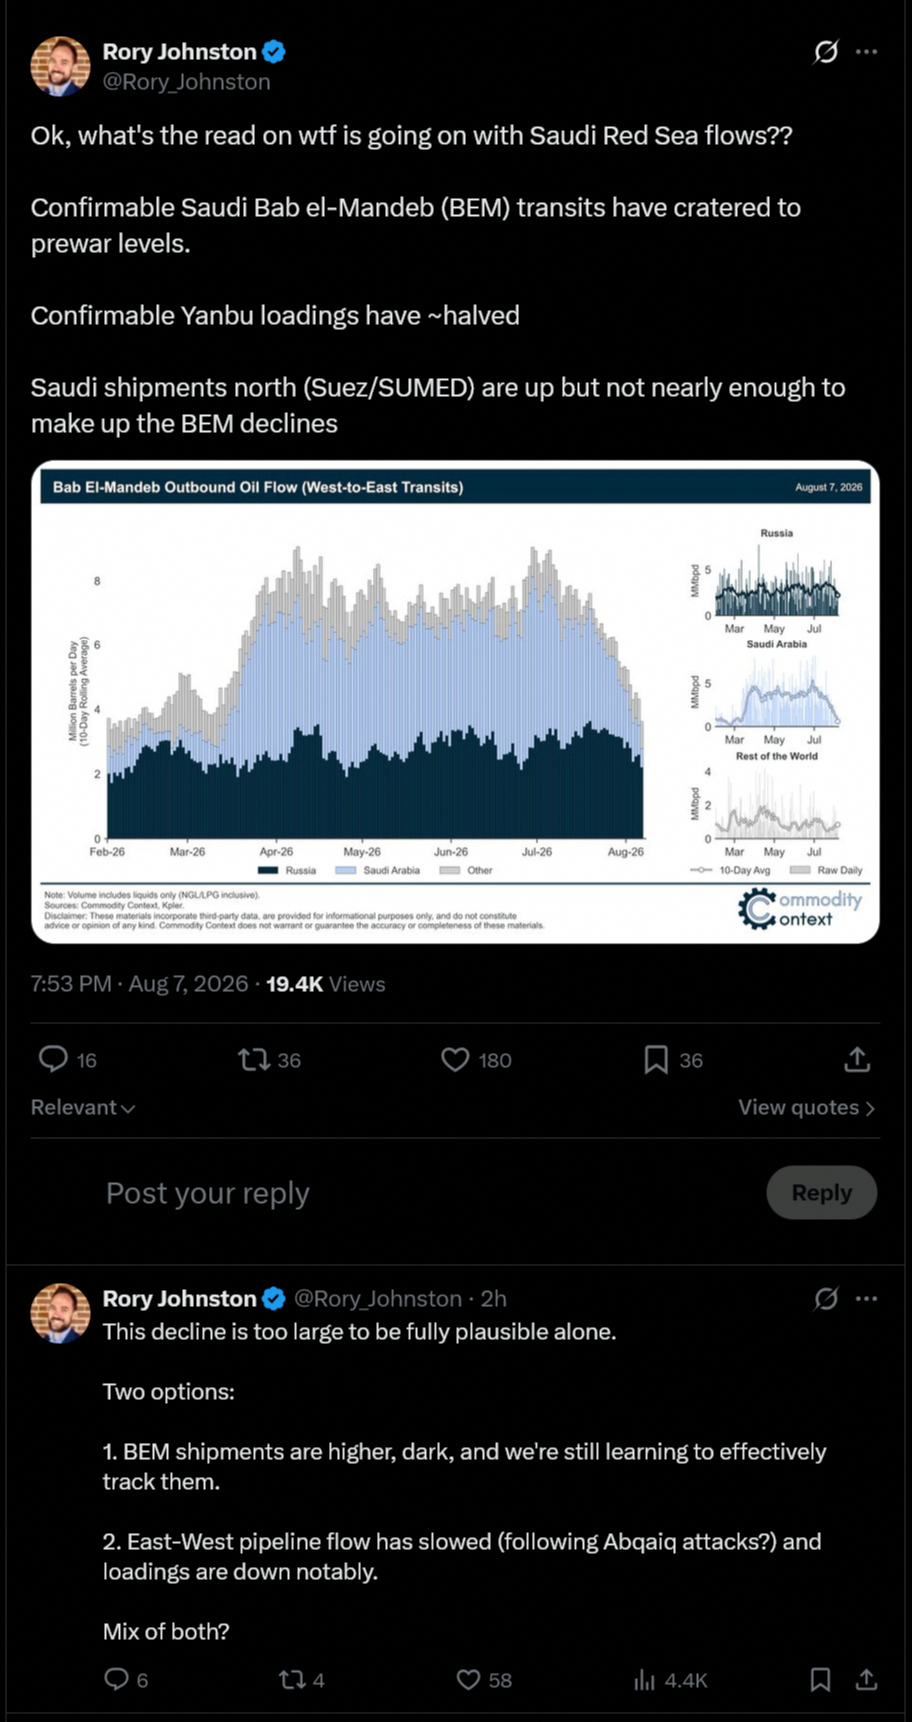Share the main post via share icon
912x1722 pixels.
point(857,1059)
